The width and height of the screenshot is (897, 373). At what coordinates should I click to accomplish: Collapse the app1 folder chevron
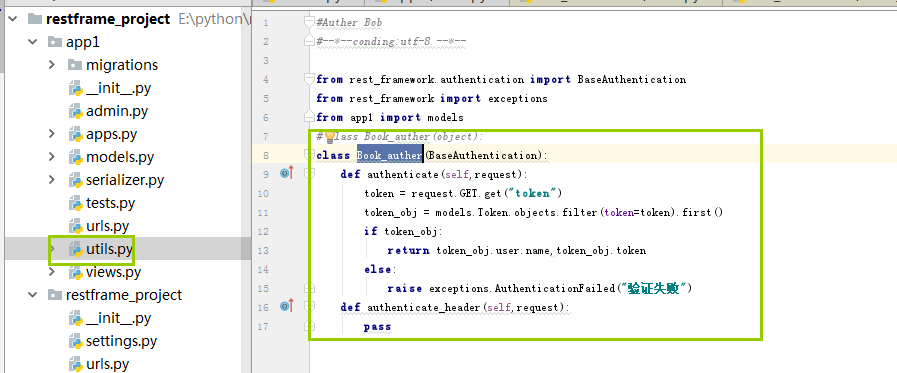33,42
